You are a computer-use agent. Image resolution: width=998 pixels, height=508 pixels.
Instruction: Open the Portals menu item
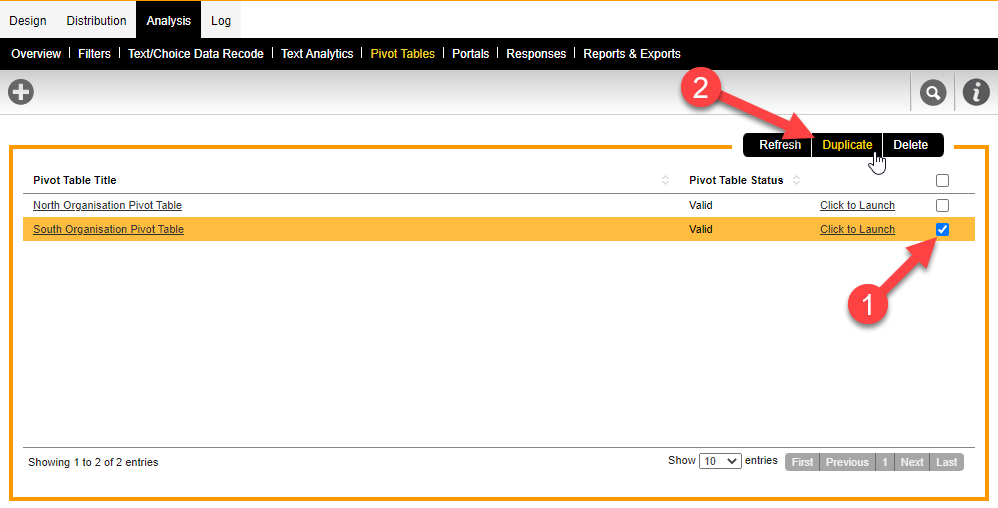(x=470, y=54)
